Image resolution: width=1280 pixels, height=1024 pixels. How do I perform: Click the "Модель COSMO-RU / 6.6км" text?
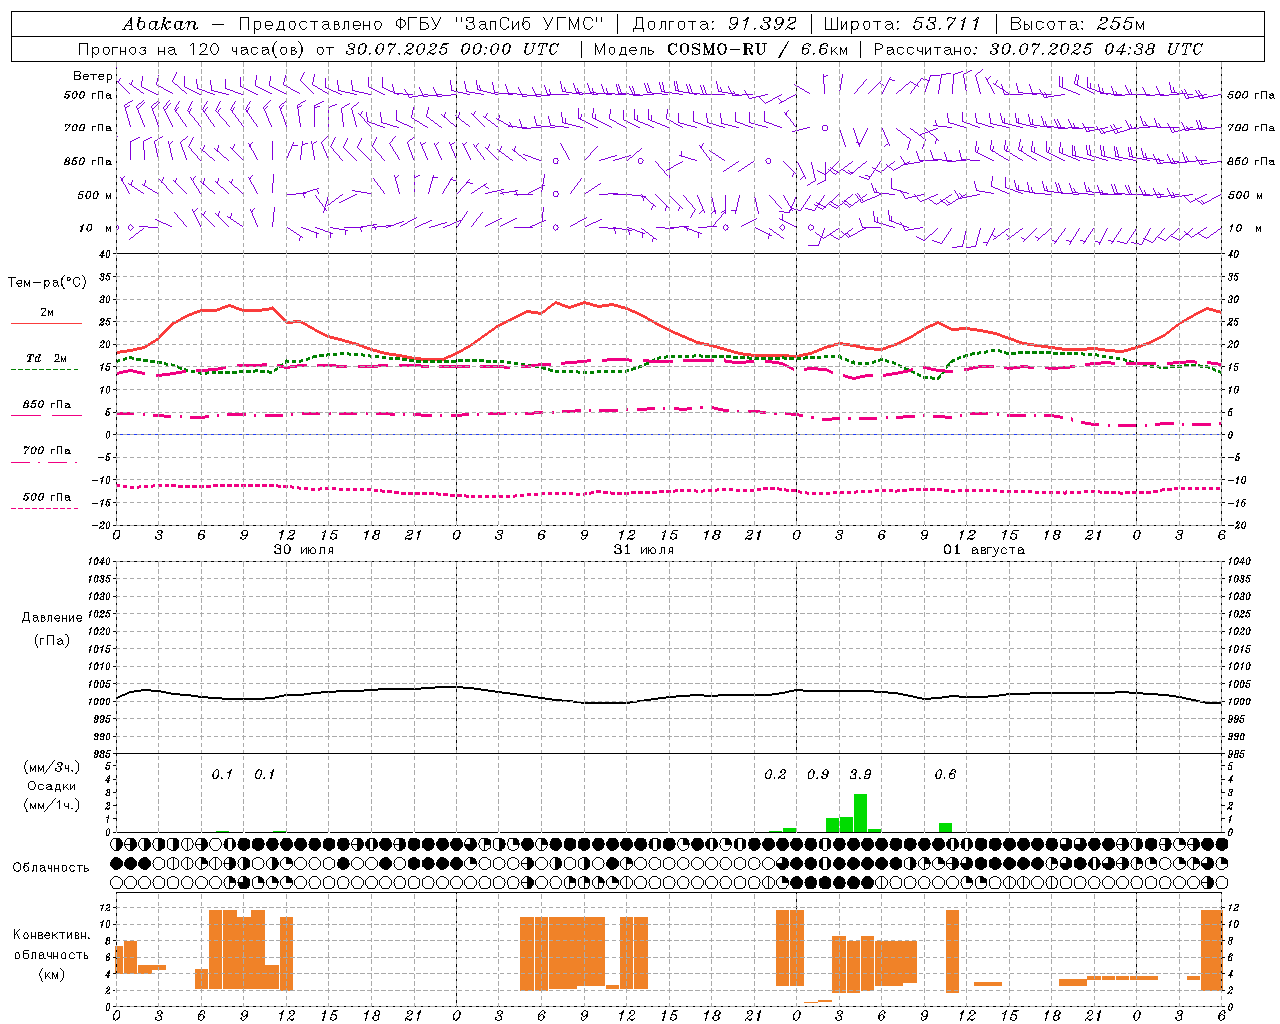coord(721,49)
